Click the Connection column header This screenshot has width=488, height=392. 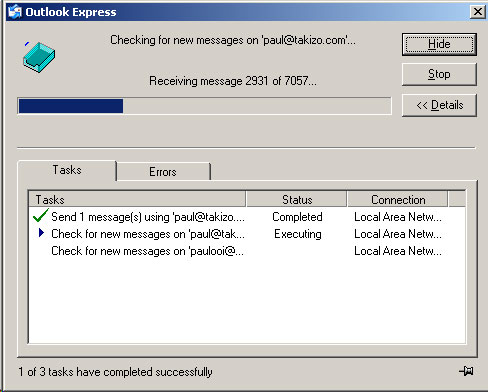(398, 199)
